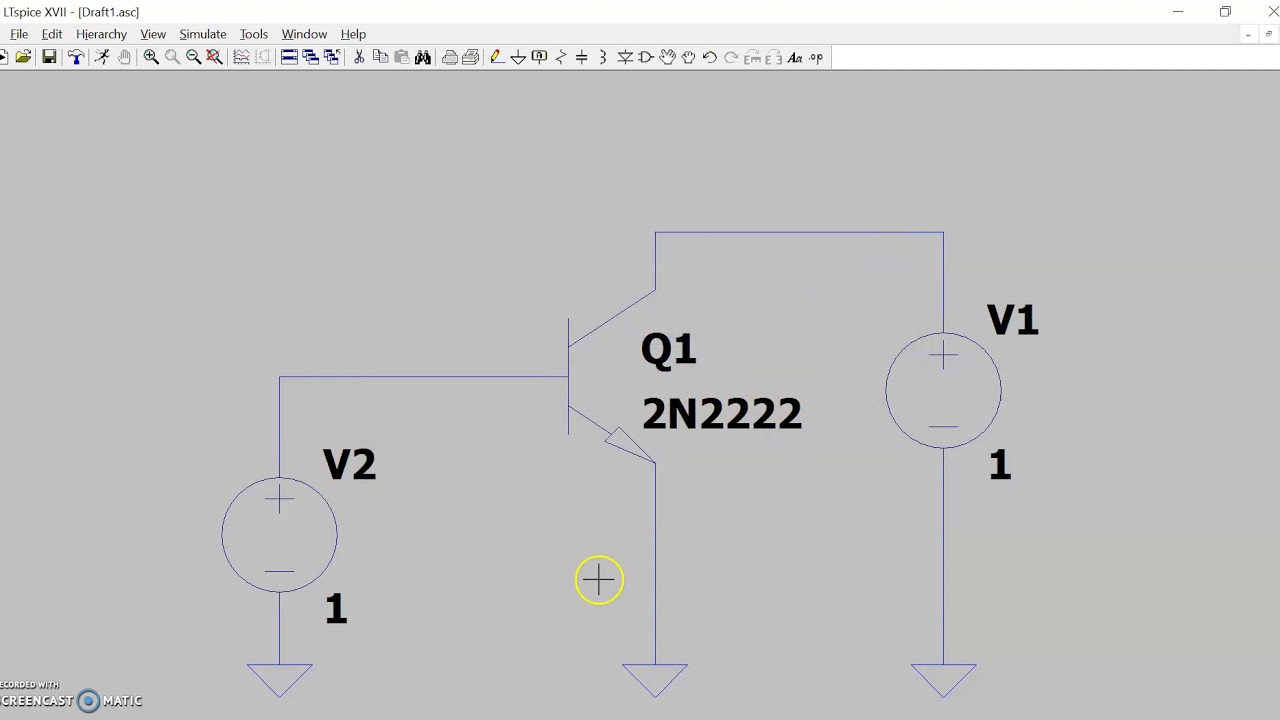The height and width of the screenshot is (720, 1280).
Task: Open the View menu
Action: 153,34
